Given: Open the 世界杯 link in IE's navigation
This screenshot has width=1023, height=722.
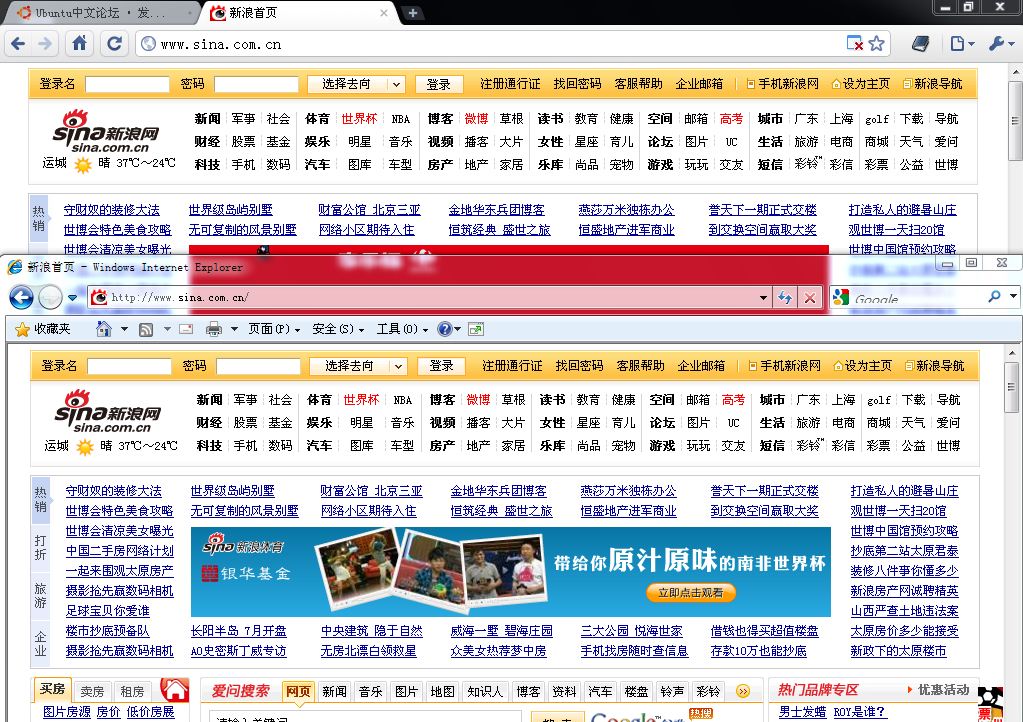Looking at the screenshot, I should (x=361, y=400).
